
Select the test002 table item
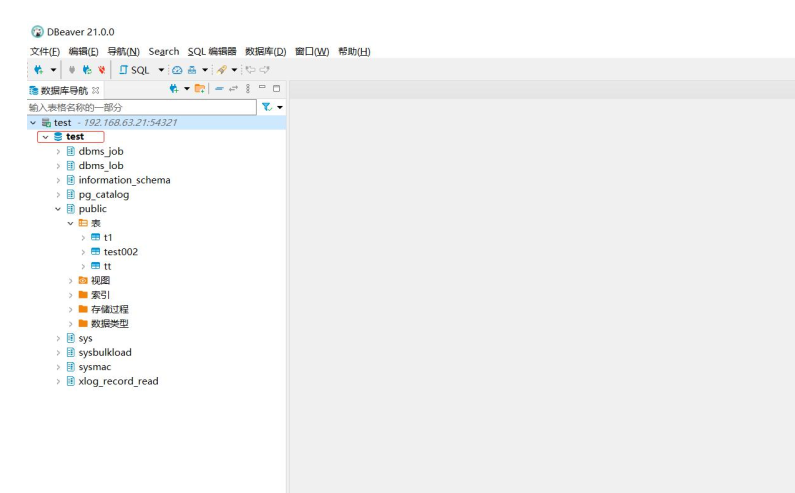[x=121, y=252]
